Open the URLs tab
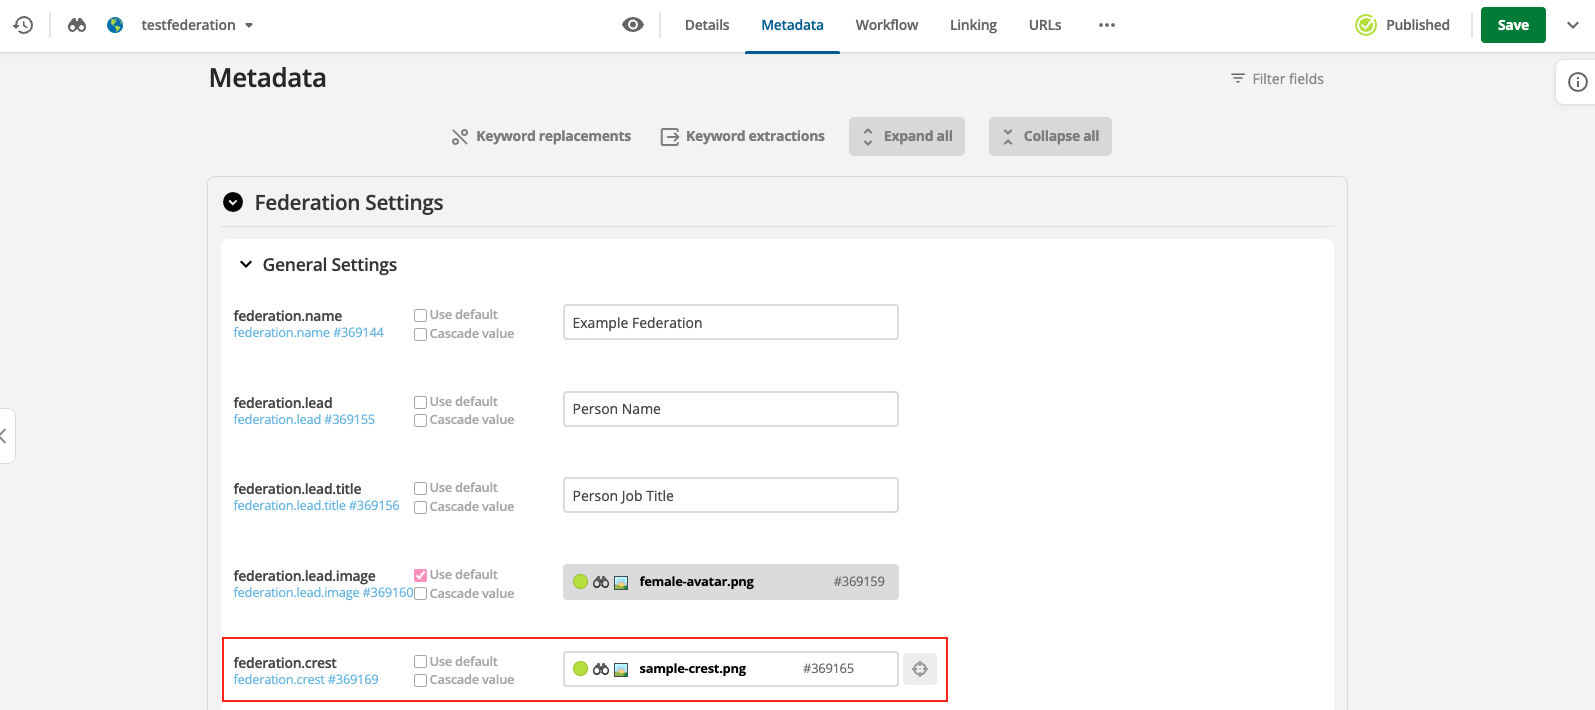Screen dimensions: 1595x710 [x=1045, y=25]
